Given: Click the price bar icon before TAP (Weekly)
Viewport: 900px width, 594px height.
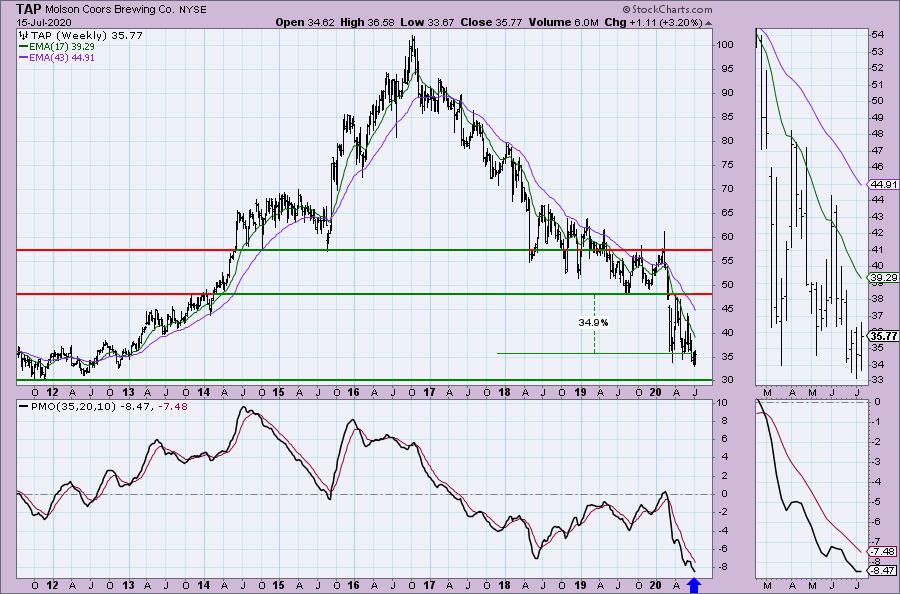Looking at the screenshot, I should point(23,36).
